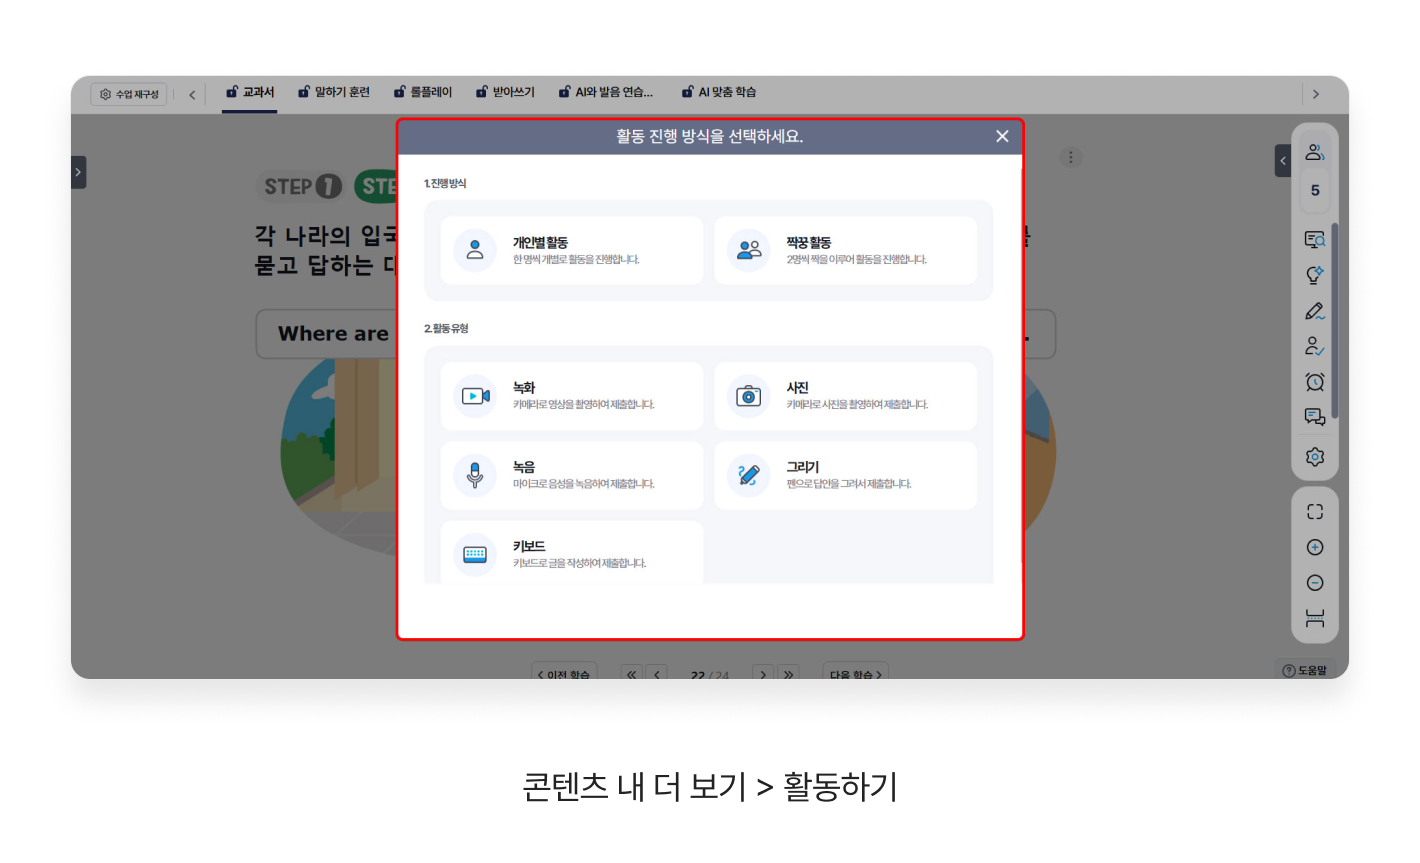Open the 롤플레이 tab
Image resolution: width=1420 pixels, height=863 pixels.
coord(423,92)
